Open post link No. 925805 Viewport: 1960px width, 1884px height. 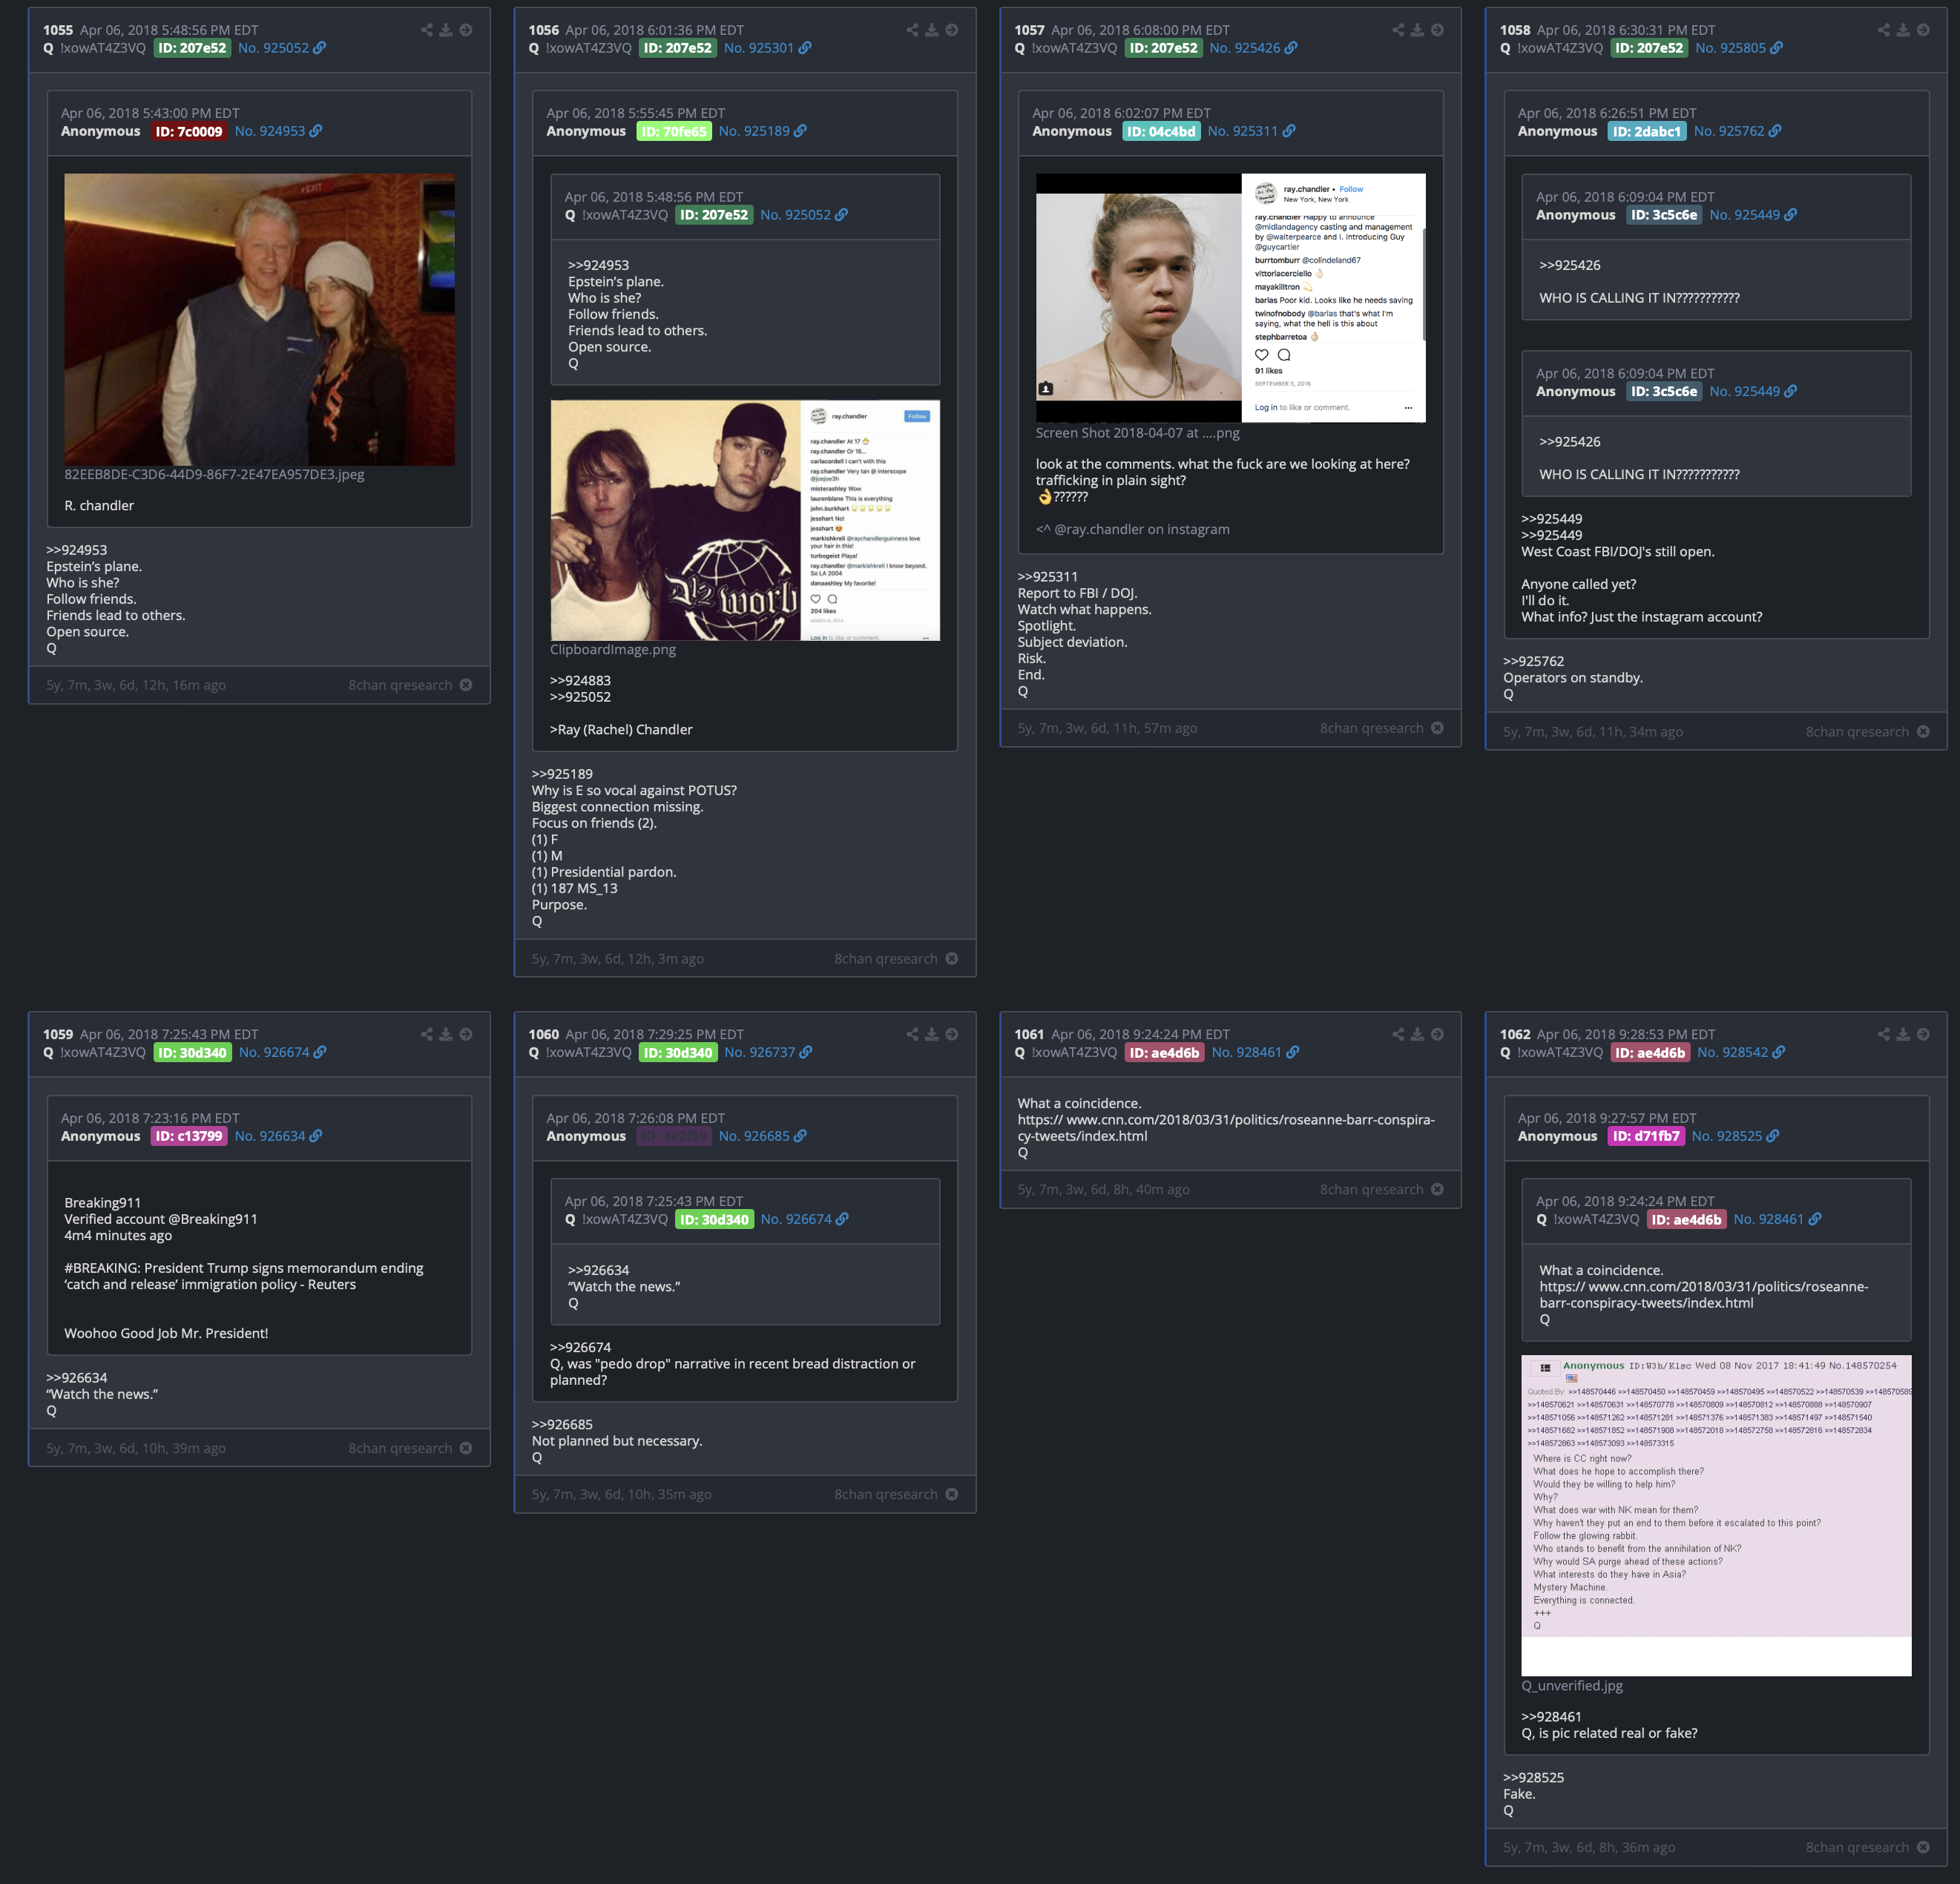(1731, 48)
